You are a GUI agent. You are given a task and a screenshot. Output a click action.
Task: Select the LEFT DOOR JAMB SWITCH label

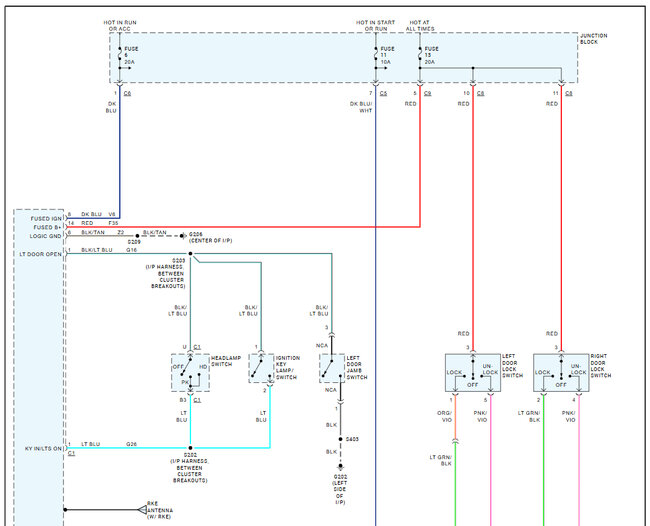tap(357, 367)
